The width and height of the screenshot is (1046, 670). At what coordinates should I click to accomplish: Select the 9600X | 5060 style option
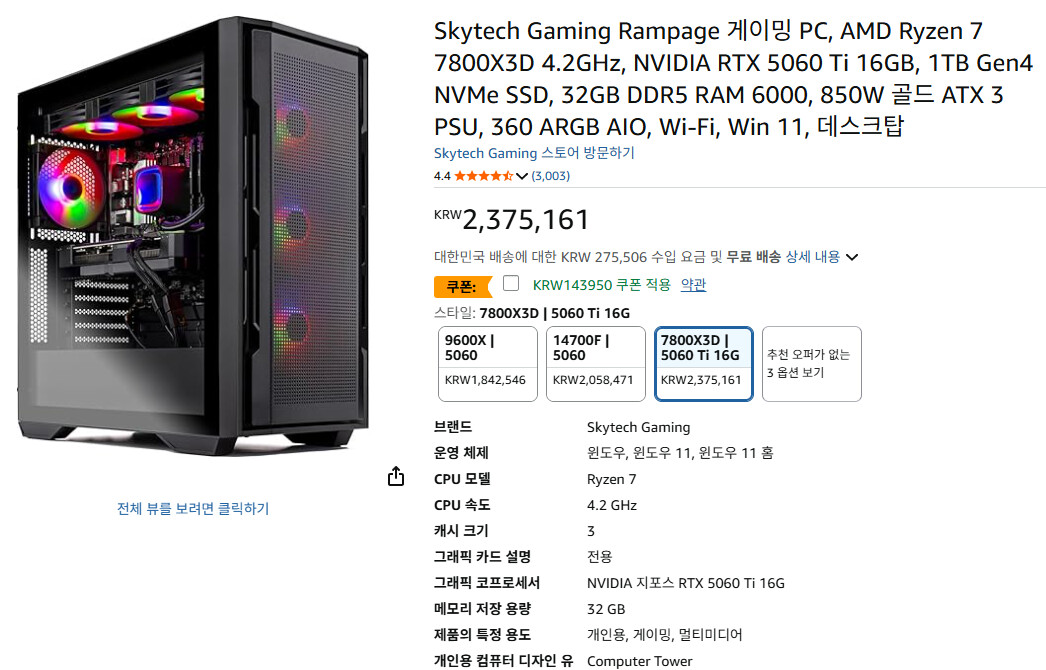coord(488,364)
